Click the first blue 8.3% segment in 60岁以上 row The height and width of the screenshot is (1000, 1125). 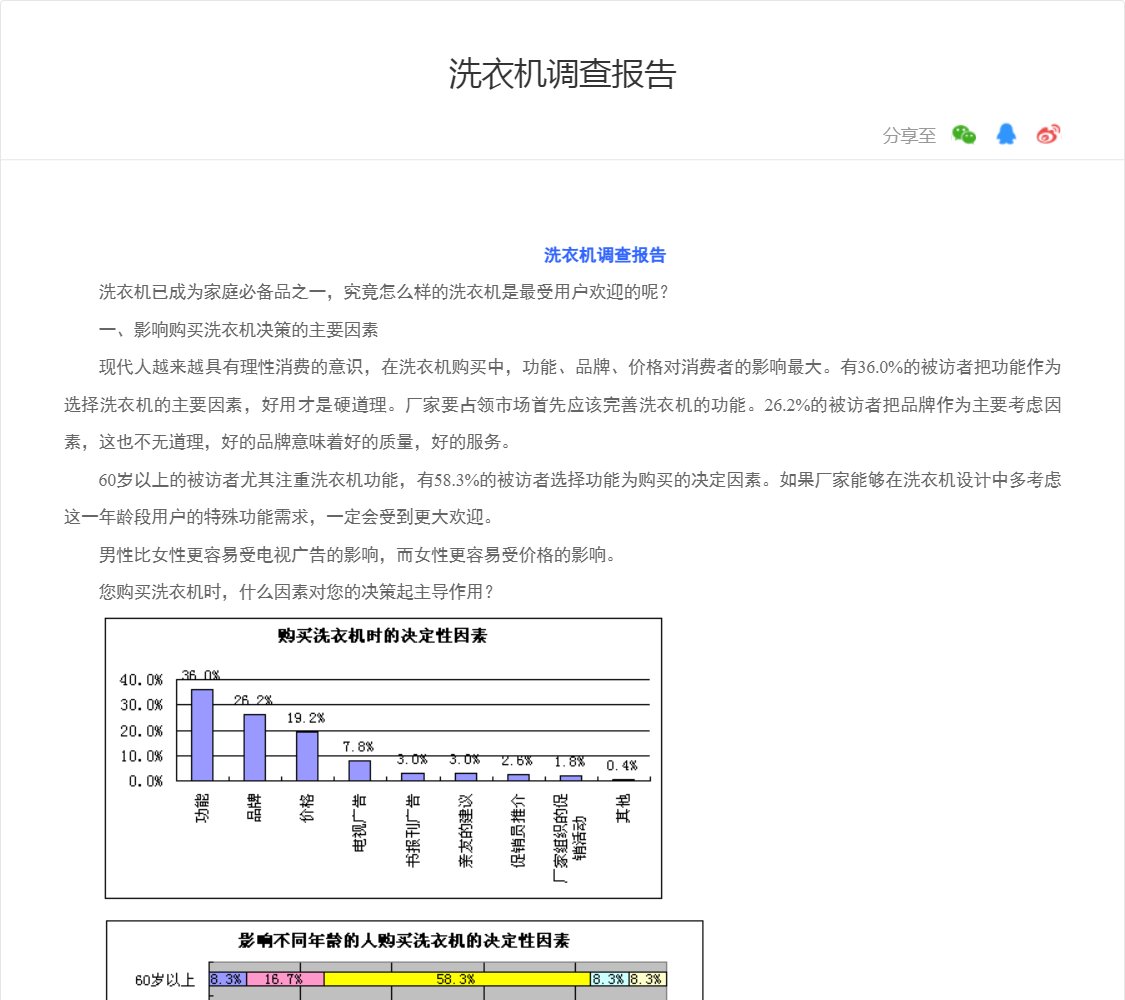(x=228, y=979)
